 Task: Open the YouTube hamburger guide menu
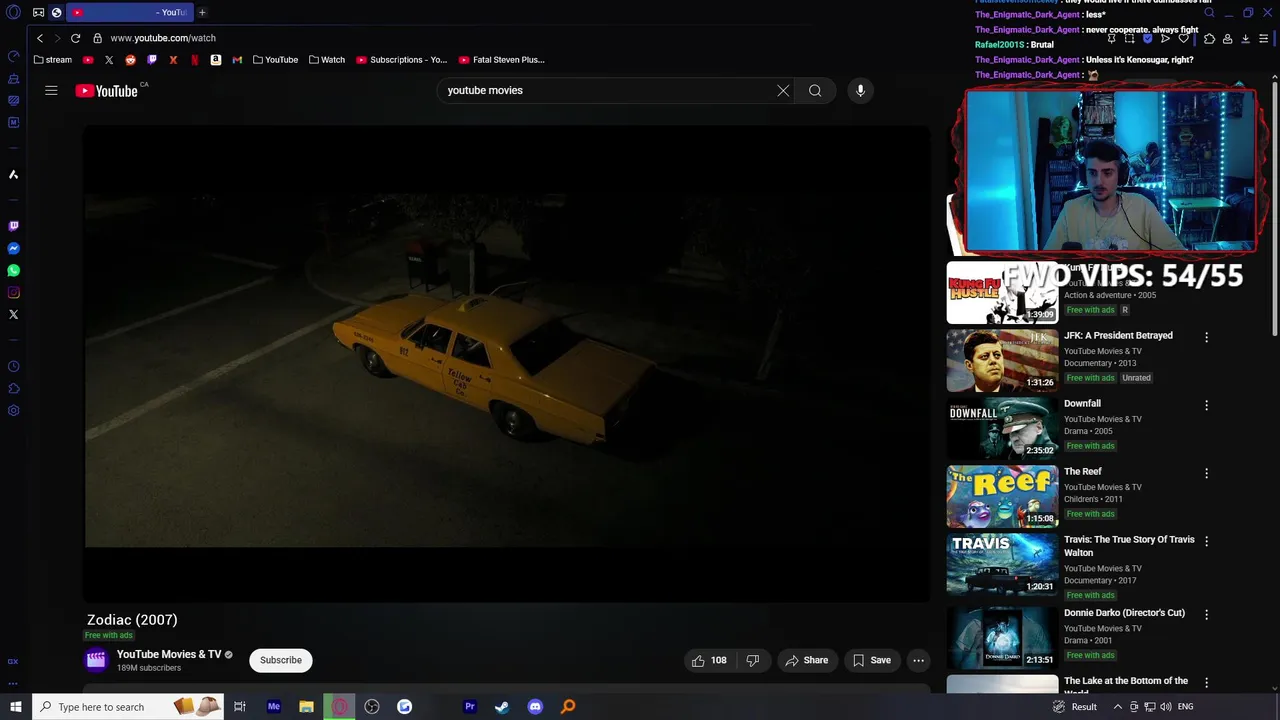pyautogui.click(x=51, y=90)
